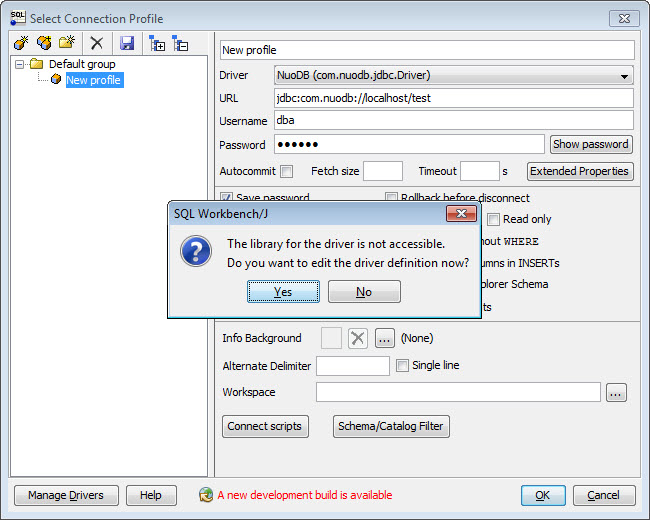Viewport: 650px width, 520px height.
Task: Confirm with the OK button
Action: click(x=543, y=495)
